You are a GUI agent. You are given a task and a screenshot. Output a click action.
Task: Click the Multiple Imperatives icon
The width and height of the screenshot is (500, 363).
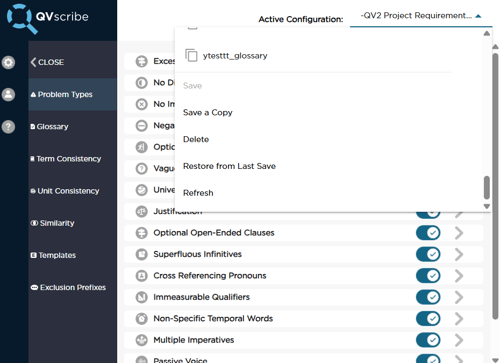(142, 340)
